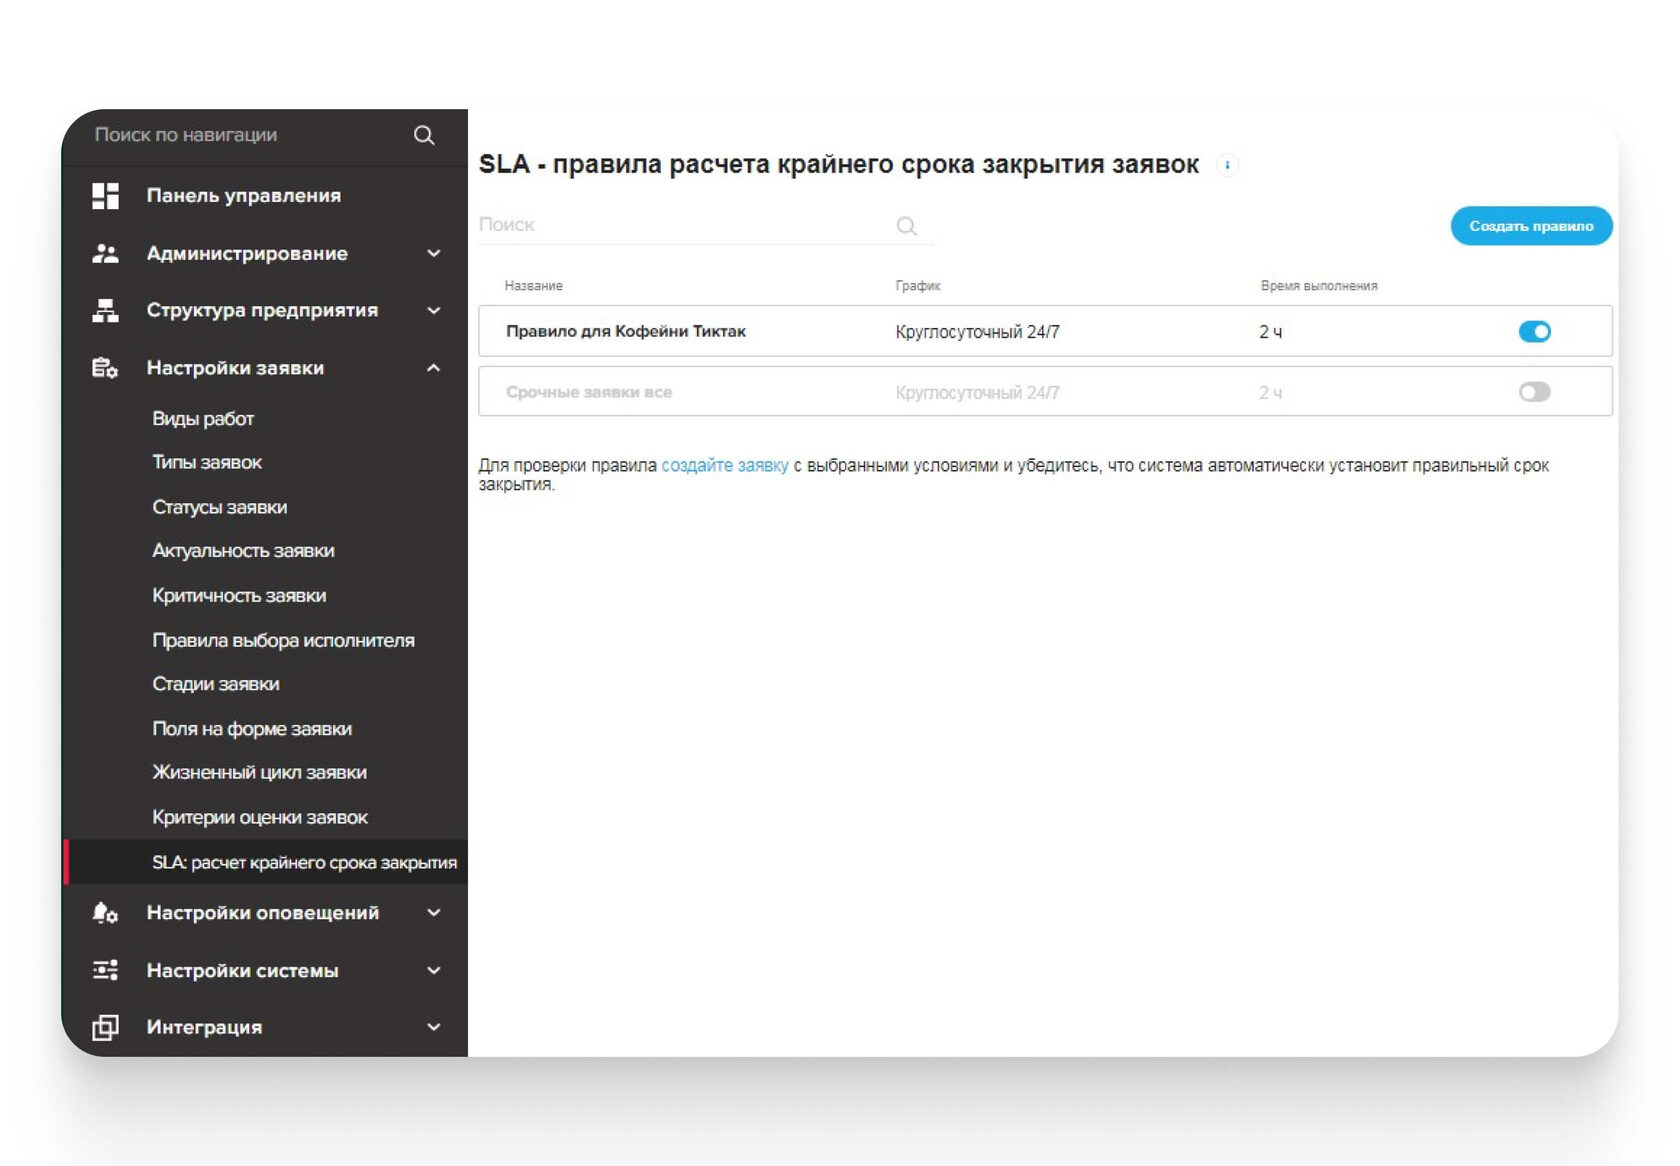1680x1166 pixels.
Task: Enable the Срочные заявки все toggle
Action: click(1534, 392)
